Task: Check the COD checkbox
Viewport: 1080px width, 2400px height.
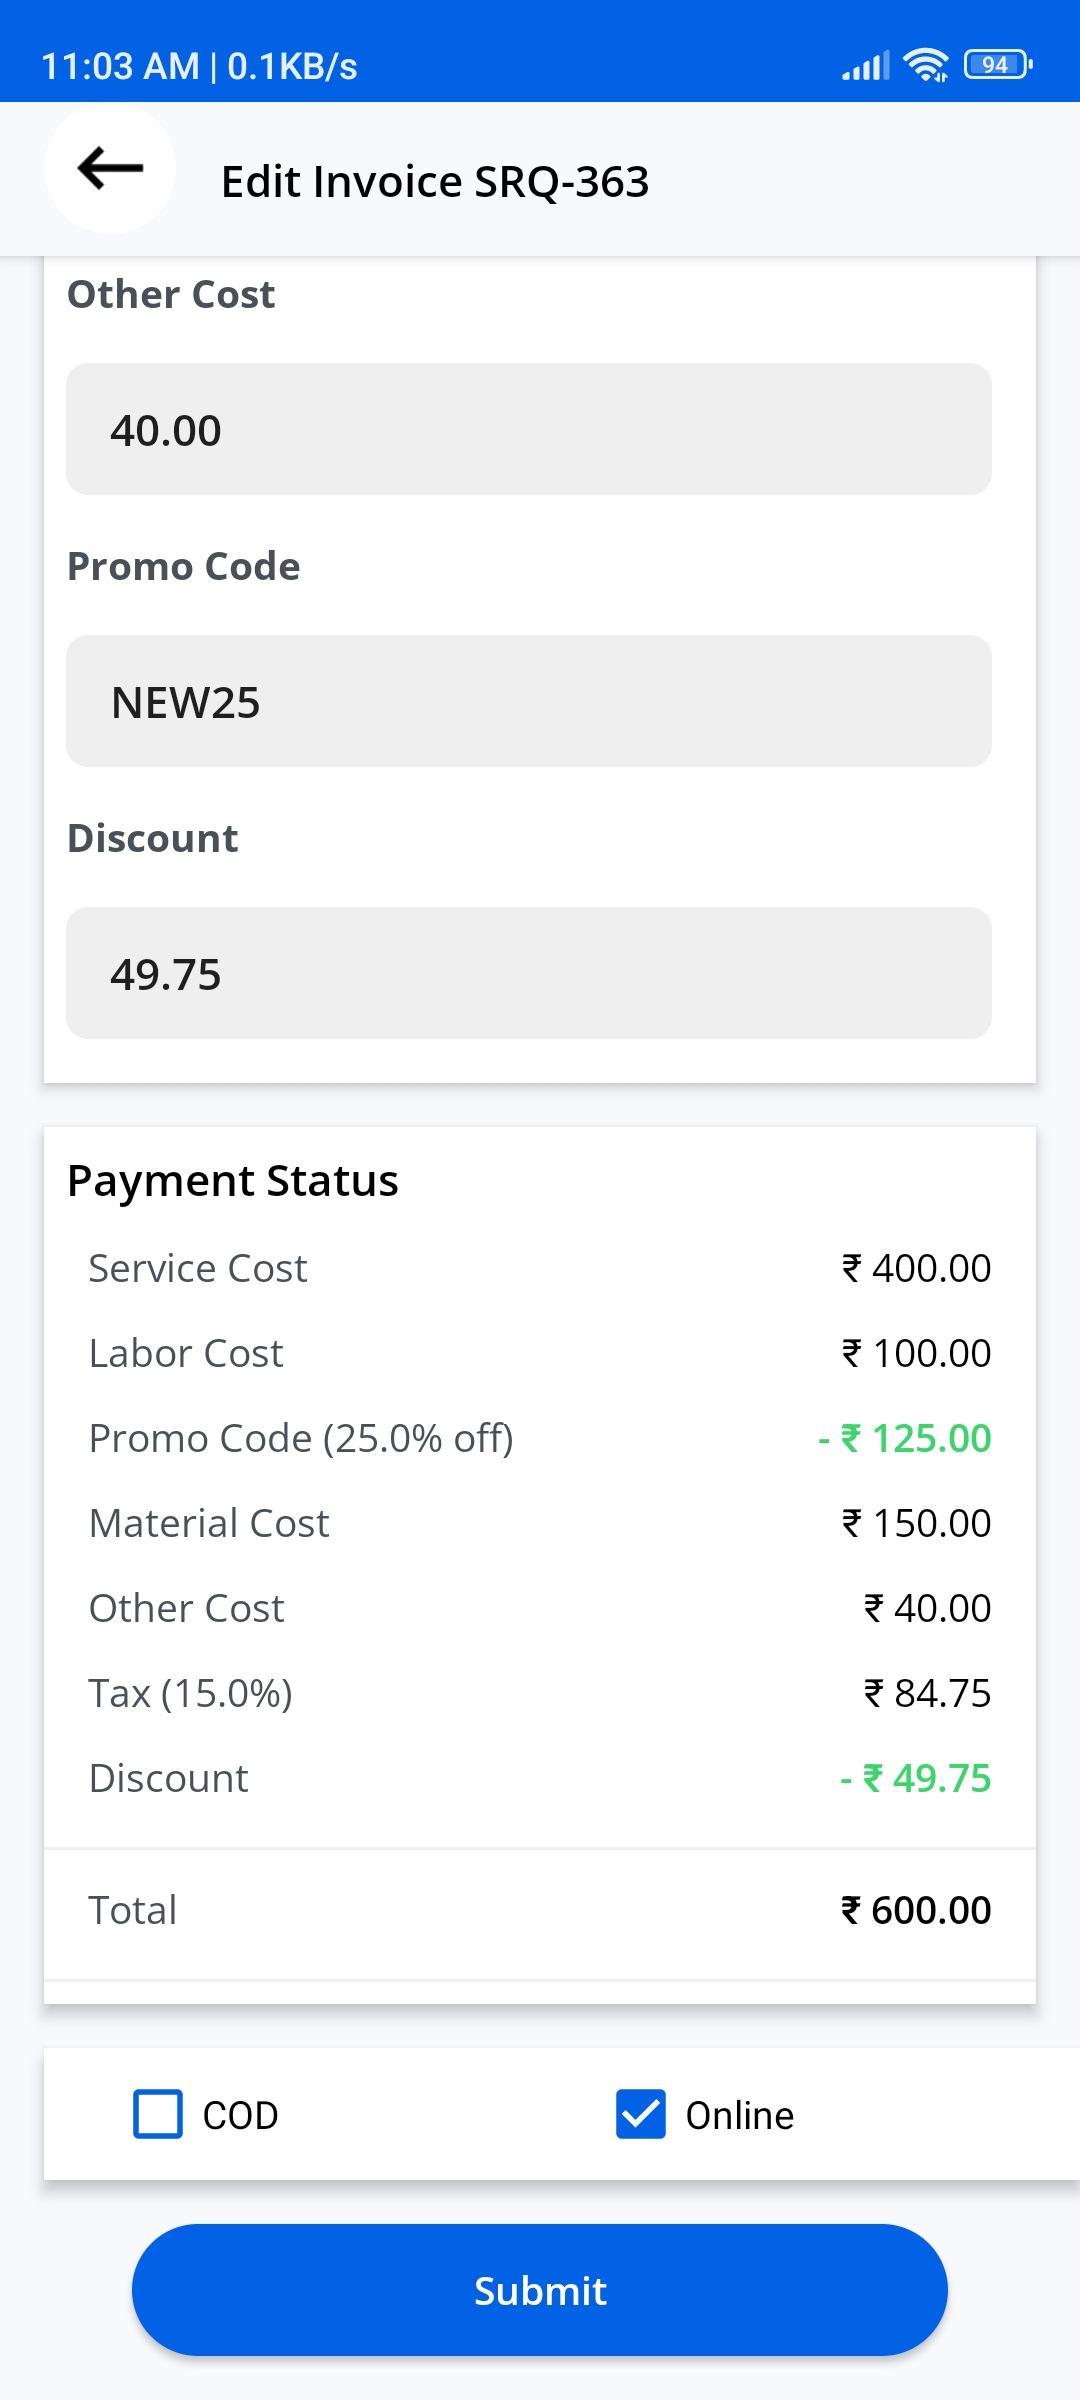Action: (x=158, y=2114)
